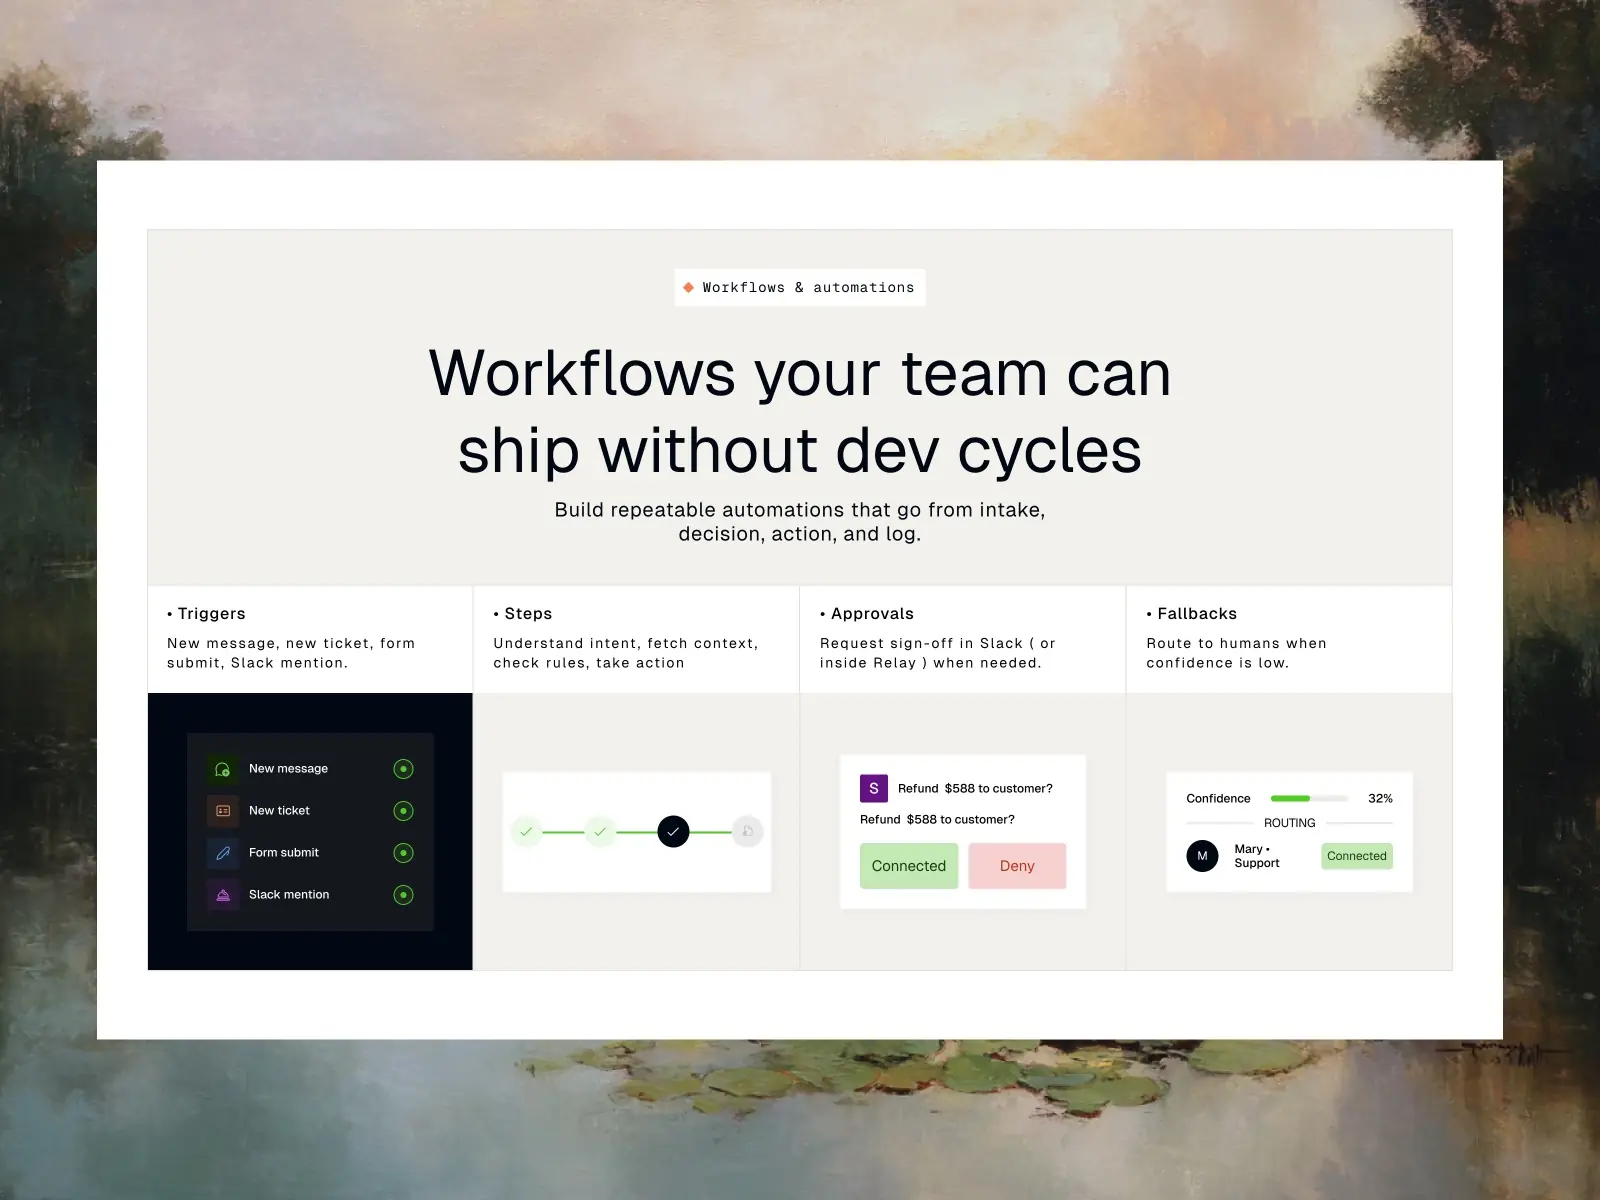Click the Slack mention bell icon
Viewport: 1600px width, 1200px height.
pyautogui.click(x=222, y=894)
